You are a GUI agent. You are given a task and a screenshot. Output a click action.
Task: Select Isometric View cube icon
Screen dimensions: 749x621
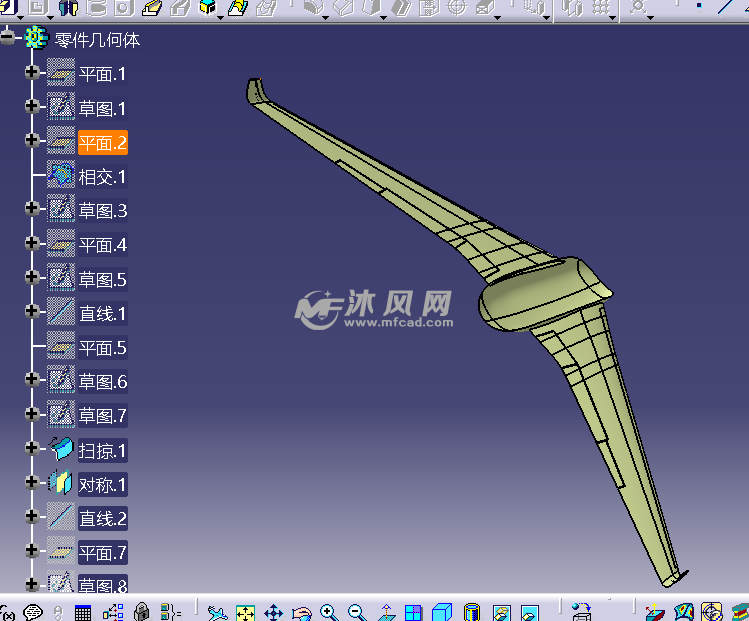point(442,612)
